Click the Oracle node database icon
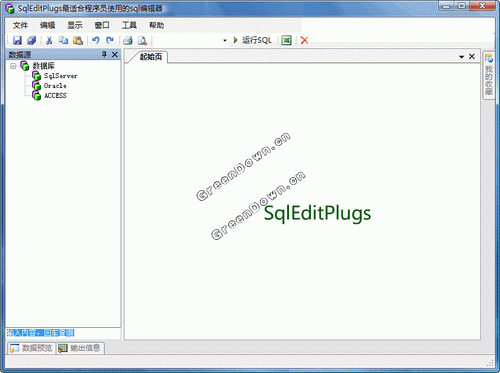Image resolution: width=500 pixels, height=373 pixels. click(36, 86)
